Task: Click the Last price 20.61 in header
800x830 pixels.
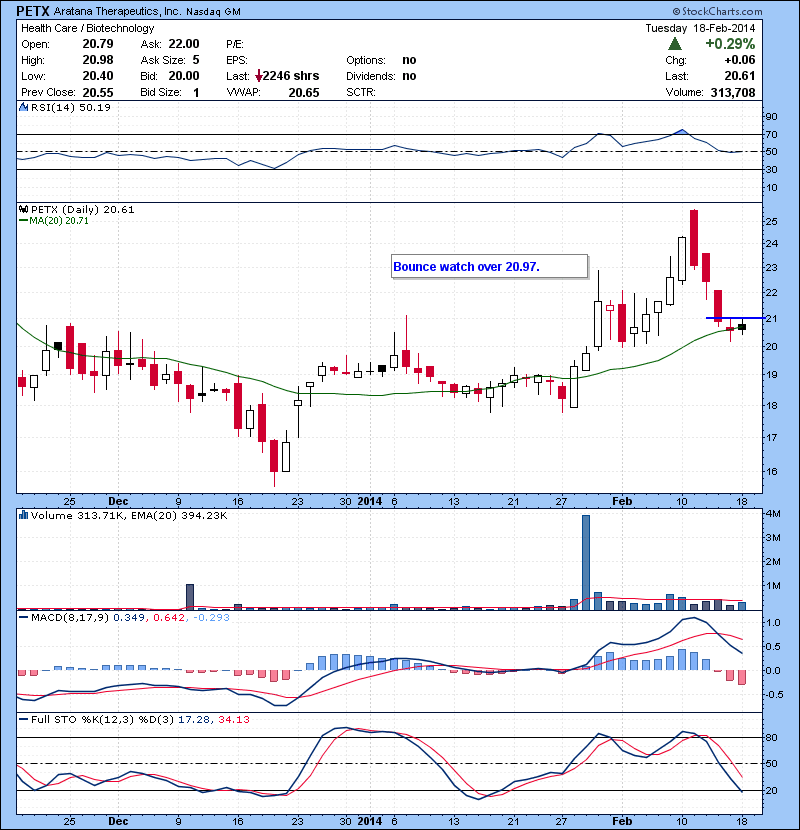Action: [740, 76]
